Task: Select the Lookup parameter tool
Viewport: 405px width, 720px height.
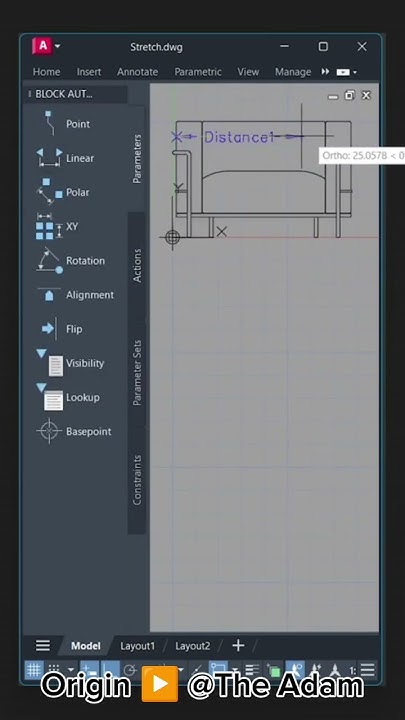Action: (x=68, y=397)
